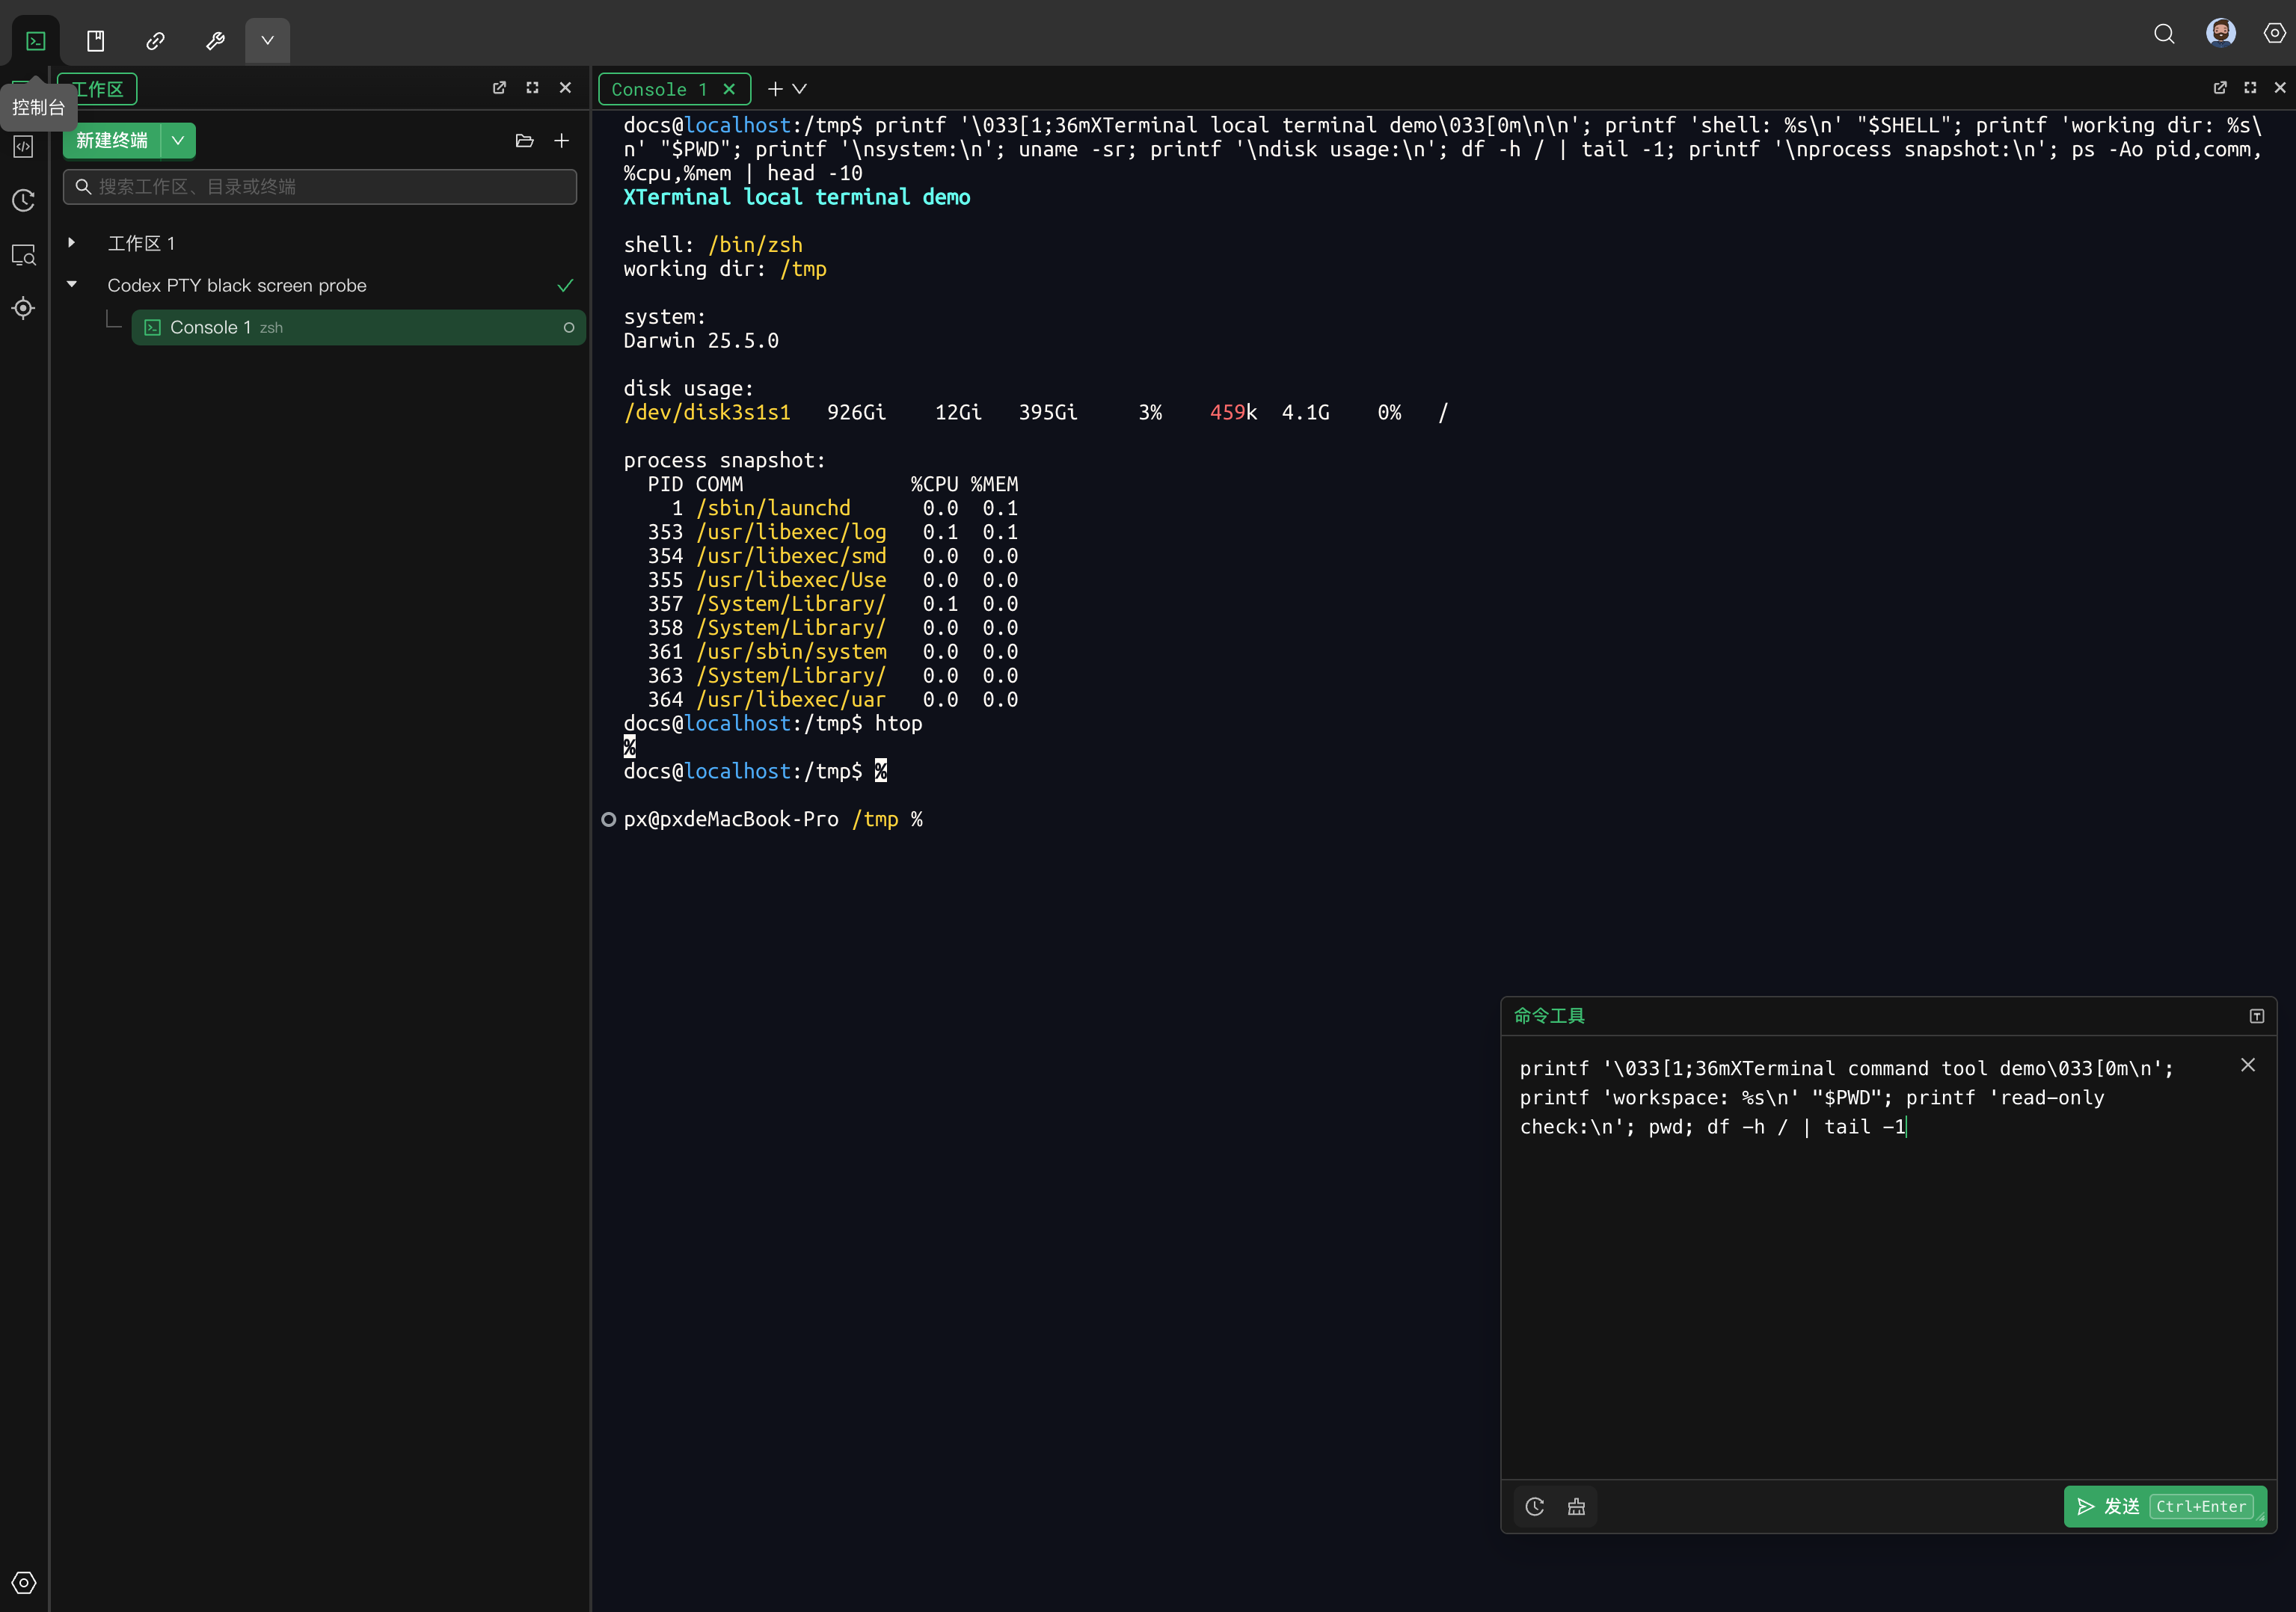The height and width of the screenshot is (1612, 2296).
Task: Open settings hexagon icon at top right
Action: coord(2274,33)
